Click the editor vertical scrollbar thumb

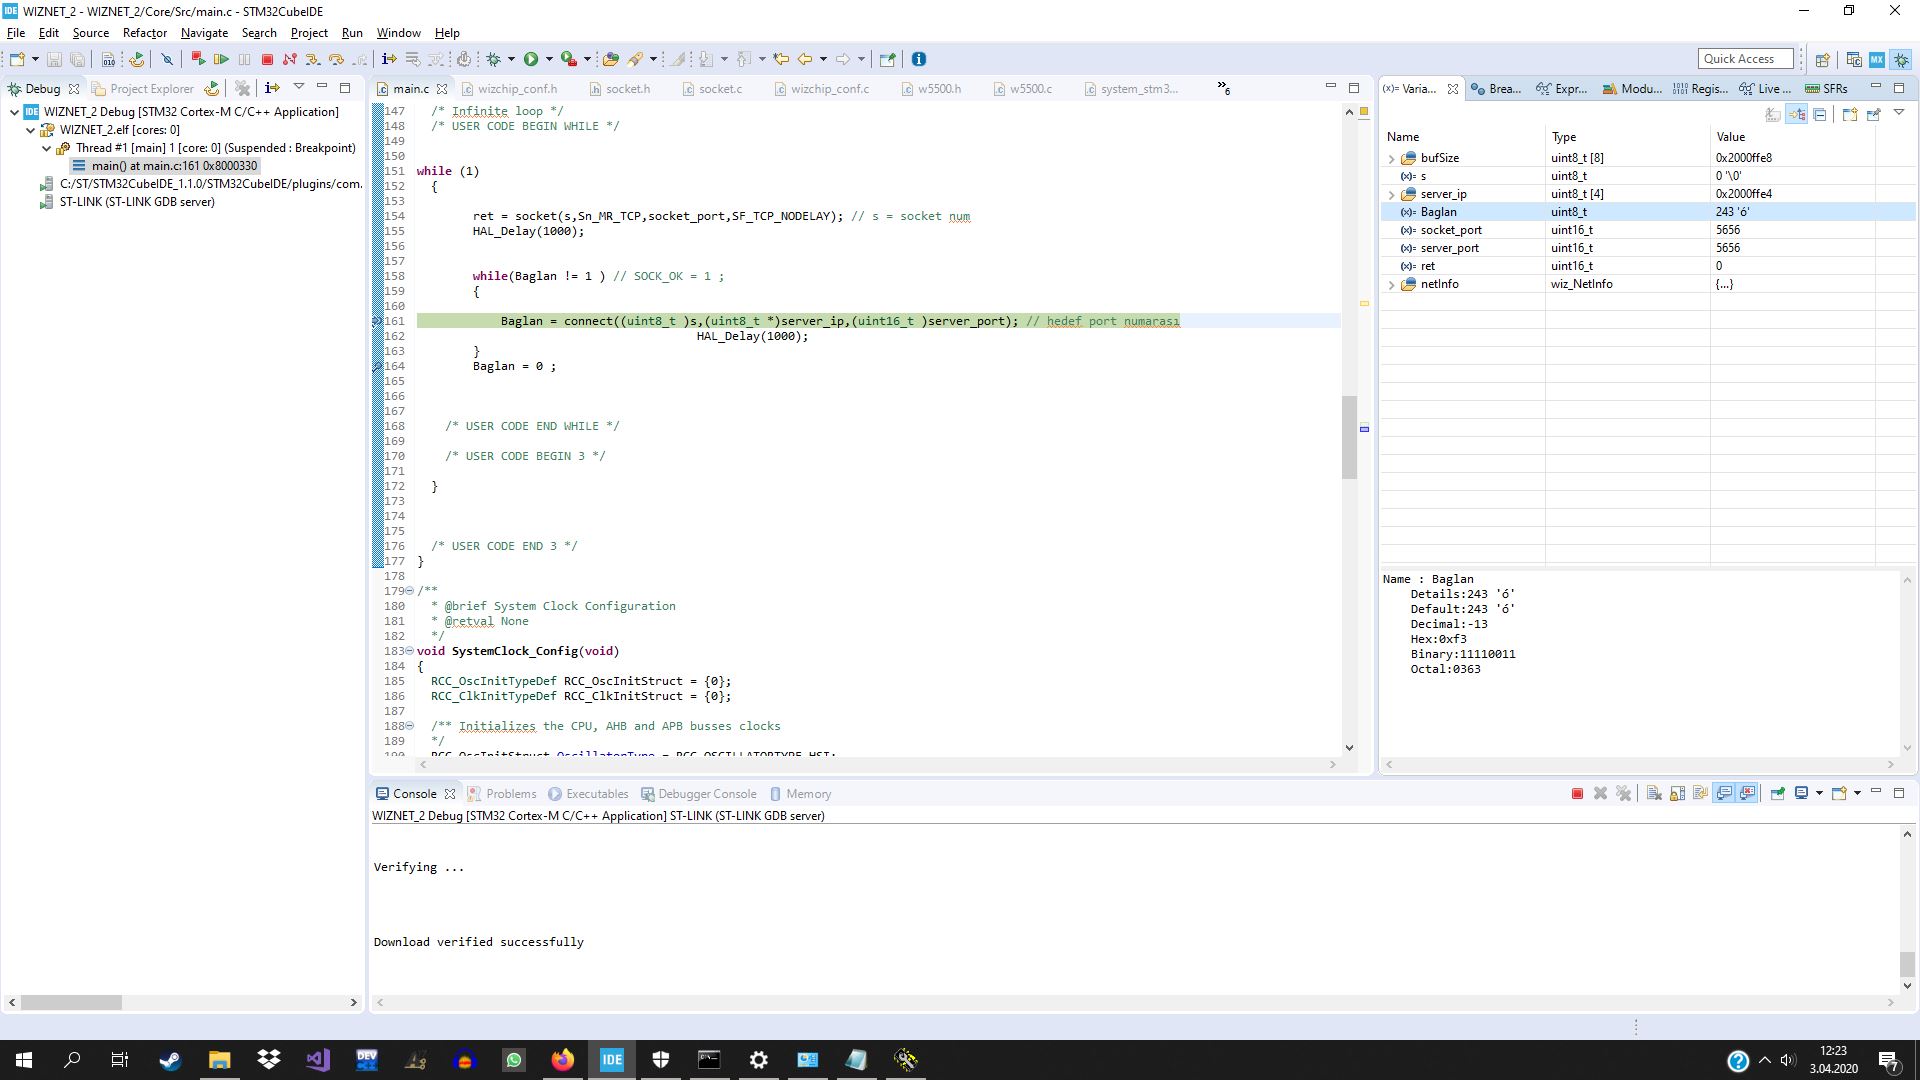(1349, 437)
